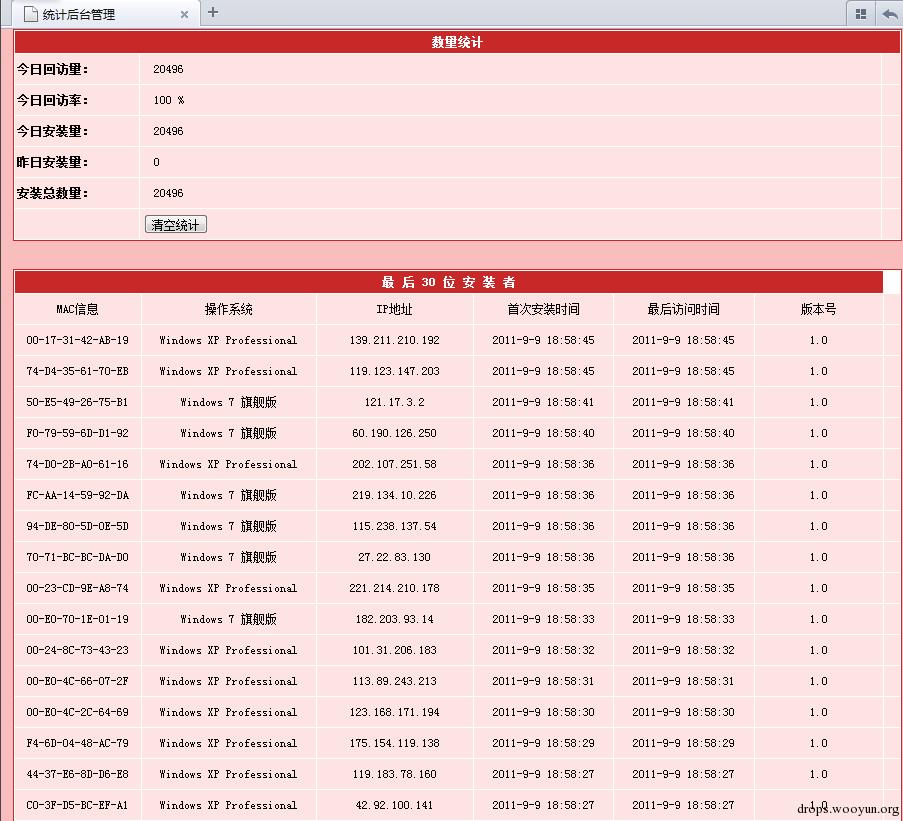Click the 今日安装量 label
903x821 pixels.
pyautogui.click(x=52, y=131)
